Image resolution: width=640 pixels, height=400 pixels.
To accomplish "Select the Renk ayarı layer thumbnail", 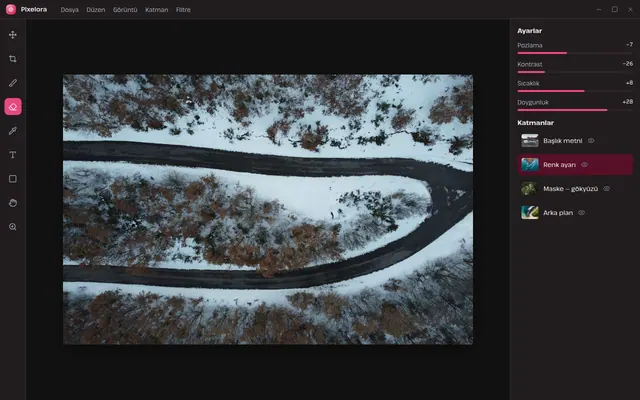I will [x=530, y=164].
